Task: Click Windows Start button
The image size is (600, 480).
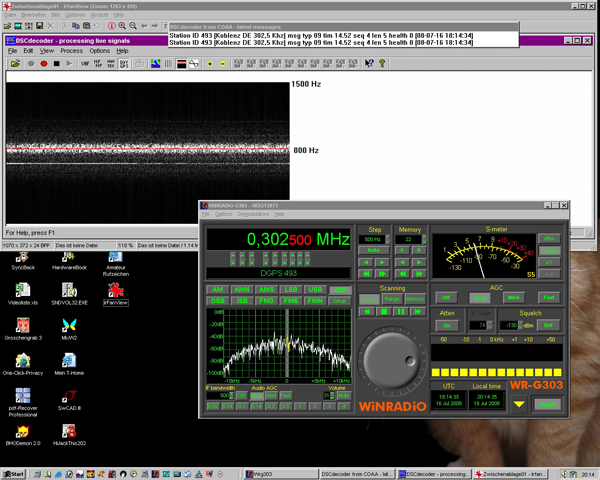Action: pyautogui.click(x=13, y=474)
